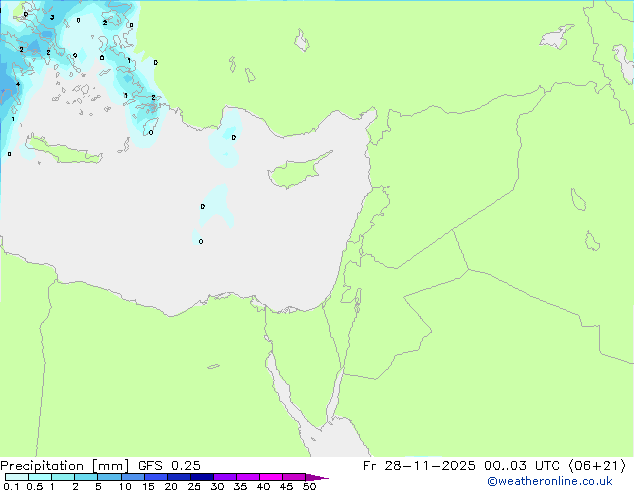Click the "(06+21)" forecast run label
Screen dimensions: 634x490
click(597, 466)
